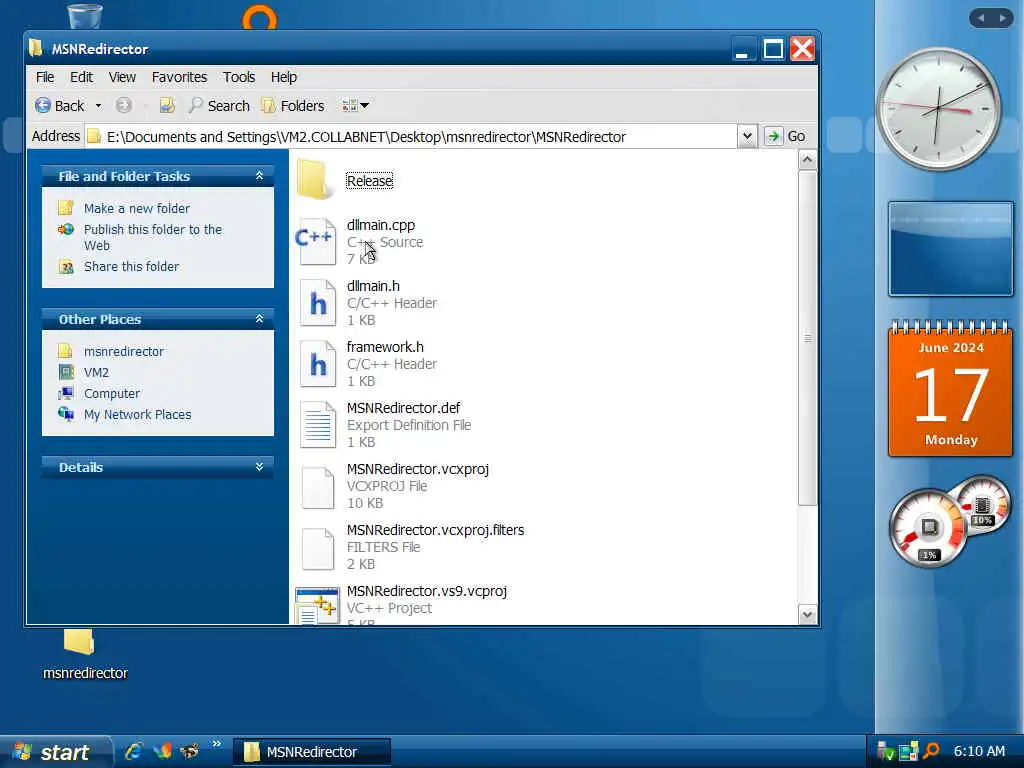Click the sidebar next gadgets arrow
This screenshot has height=768, width=1024.
1002,18
